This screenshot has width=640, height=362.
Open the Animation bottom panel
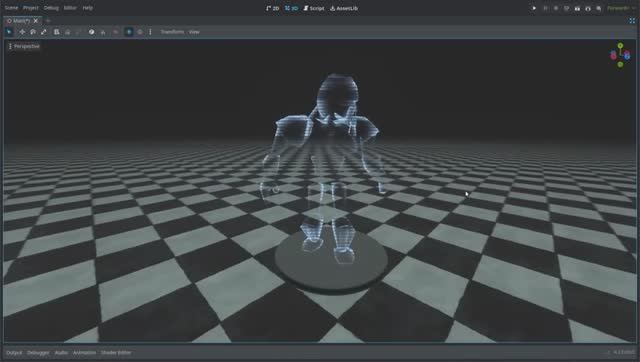pos(84,353)
